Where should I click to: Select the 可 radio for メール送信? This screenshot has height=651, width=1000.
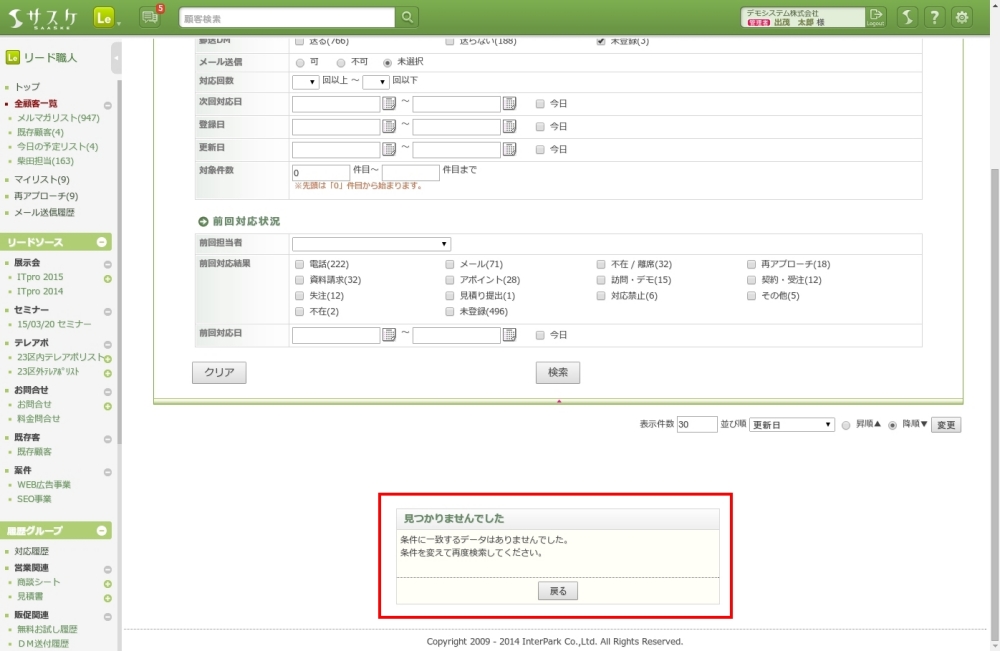300,62
